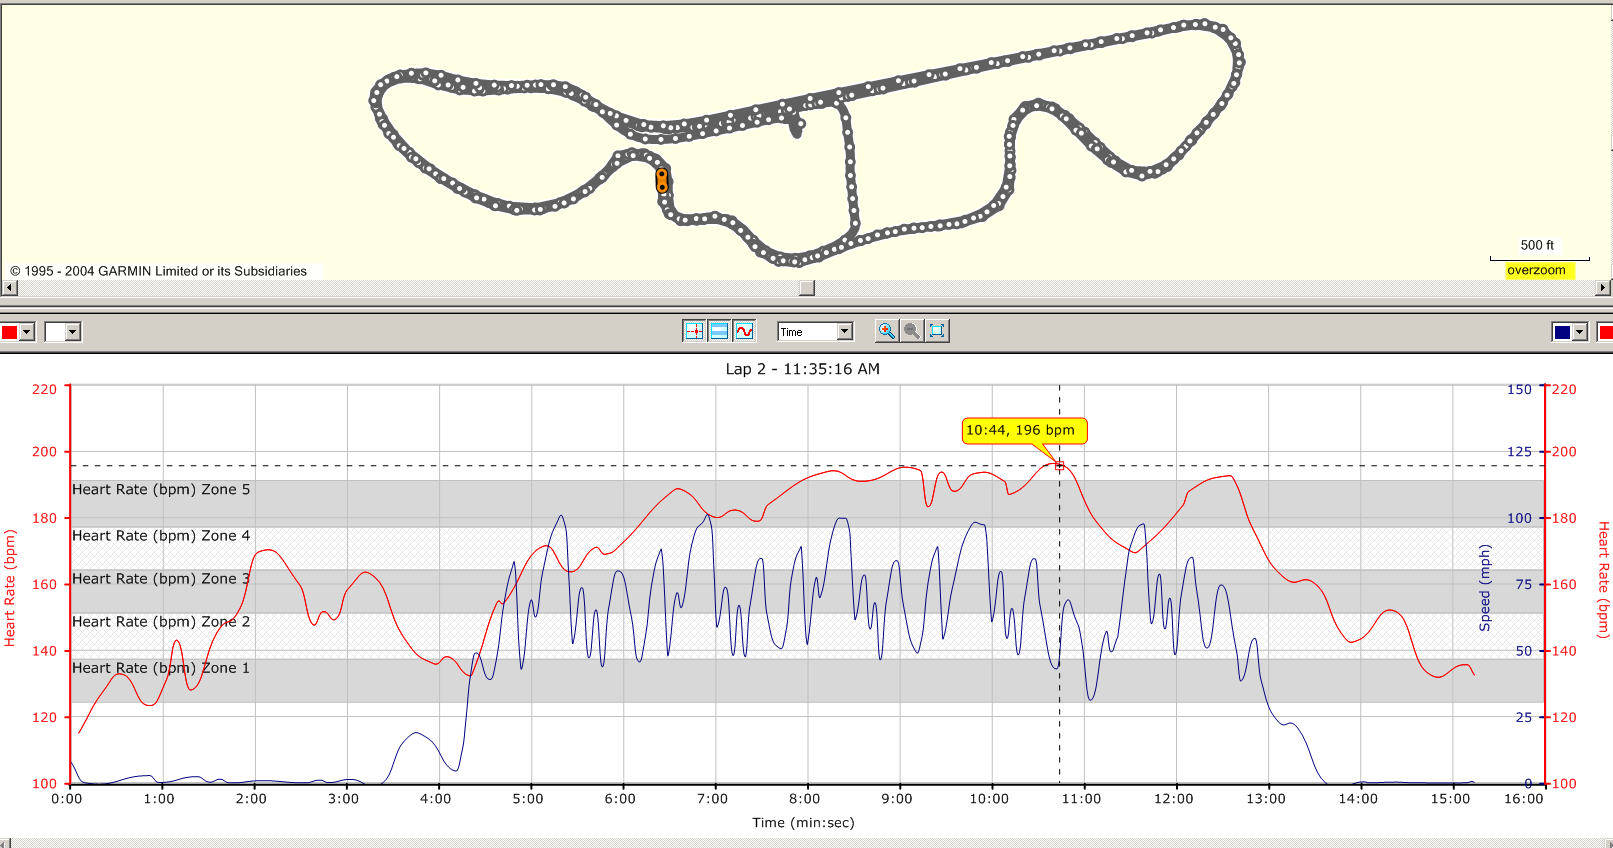Viewport: 1613px width, 848px height.
Task: Click the yellow '10:44, 196 bpm' tooltip
Action: click(1024, 430)
